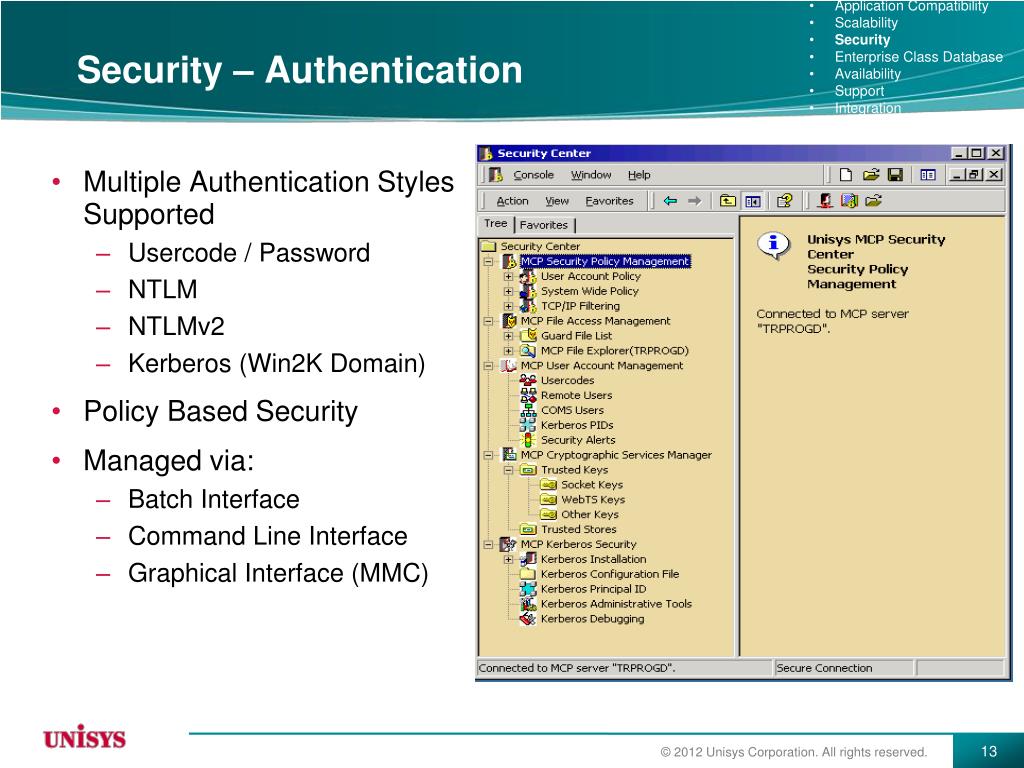Viewport: 1024px width, 768px height.
Task: Expand the System Wide Policy node
Action: [x=508, y=291]
